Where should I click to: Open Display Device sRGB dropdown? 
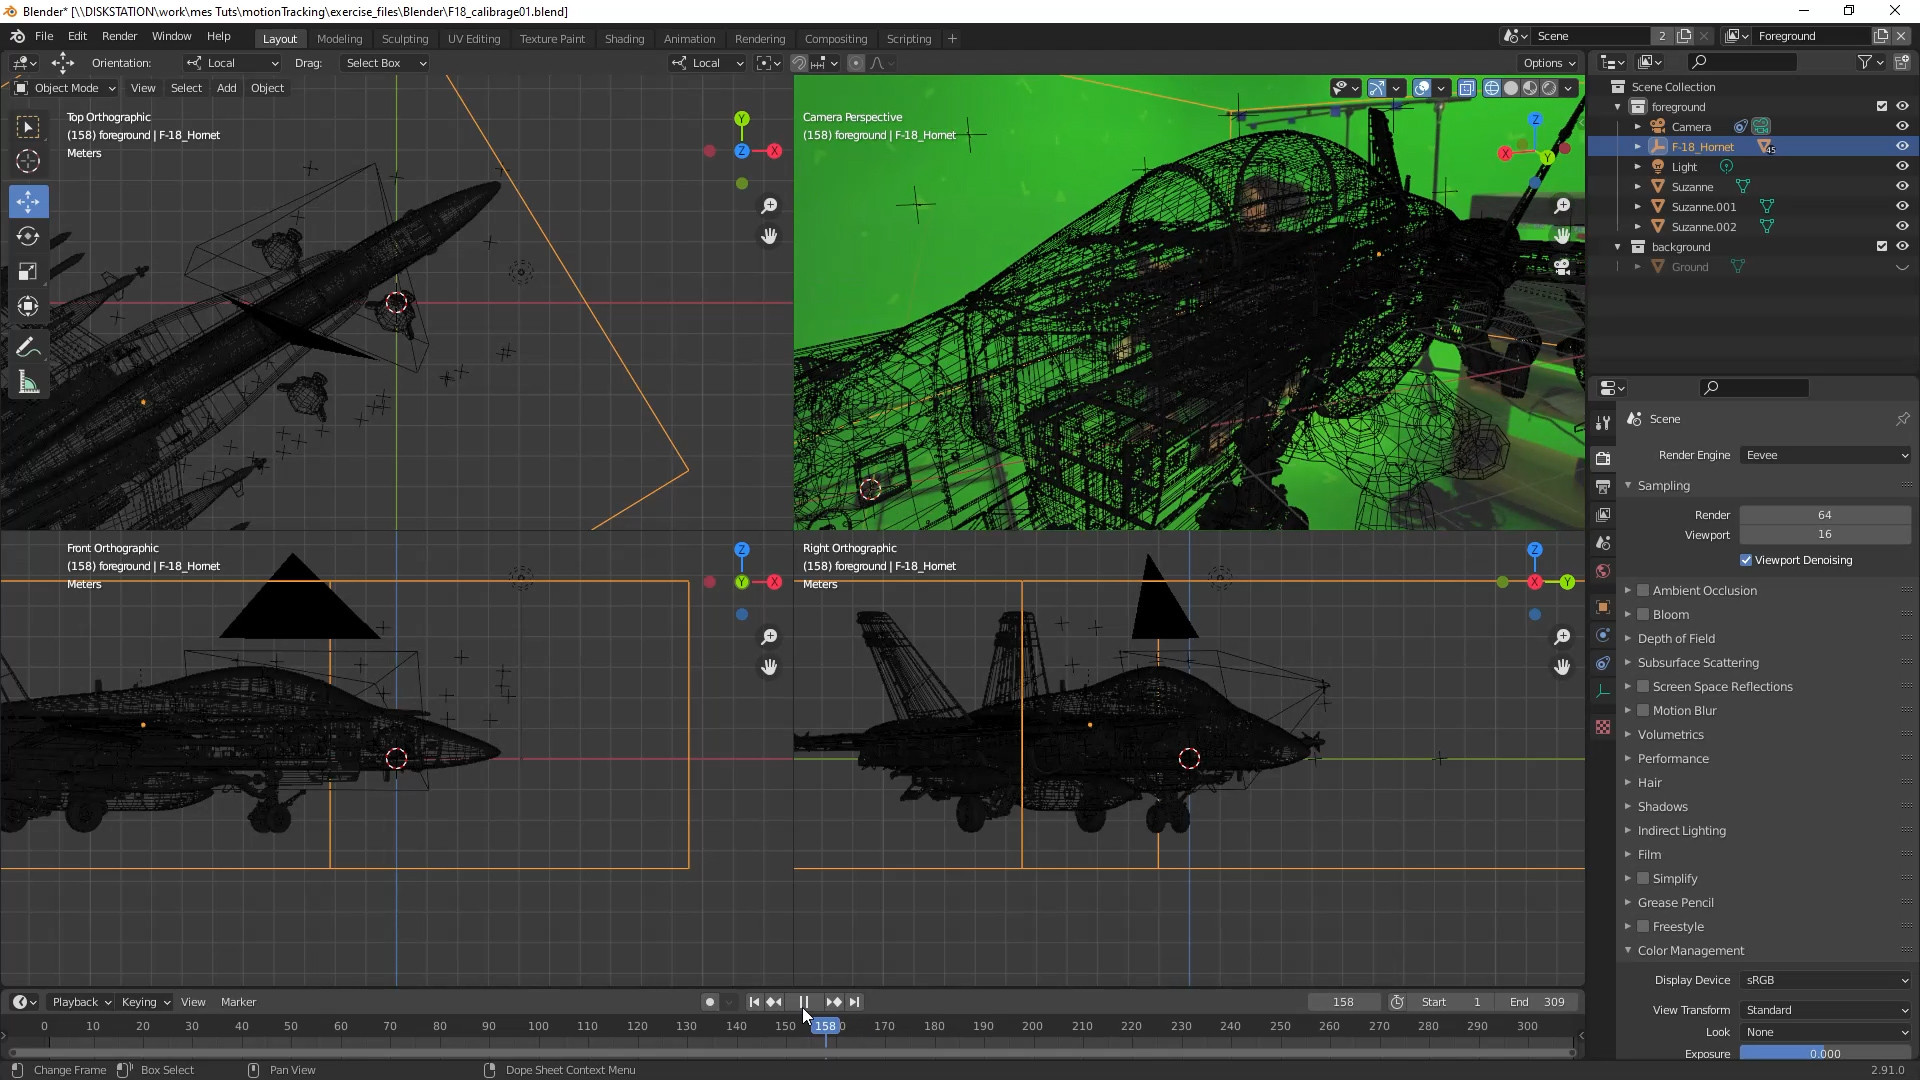[1826, 981]
